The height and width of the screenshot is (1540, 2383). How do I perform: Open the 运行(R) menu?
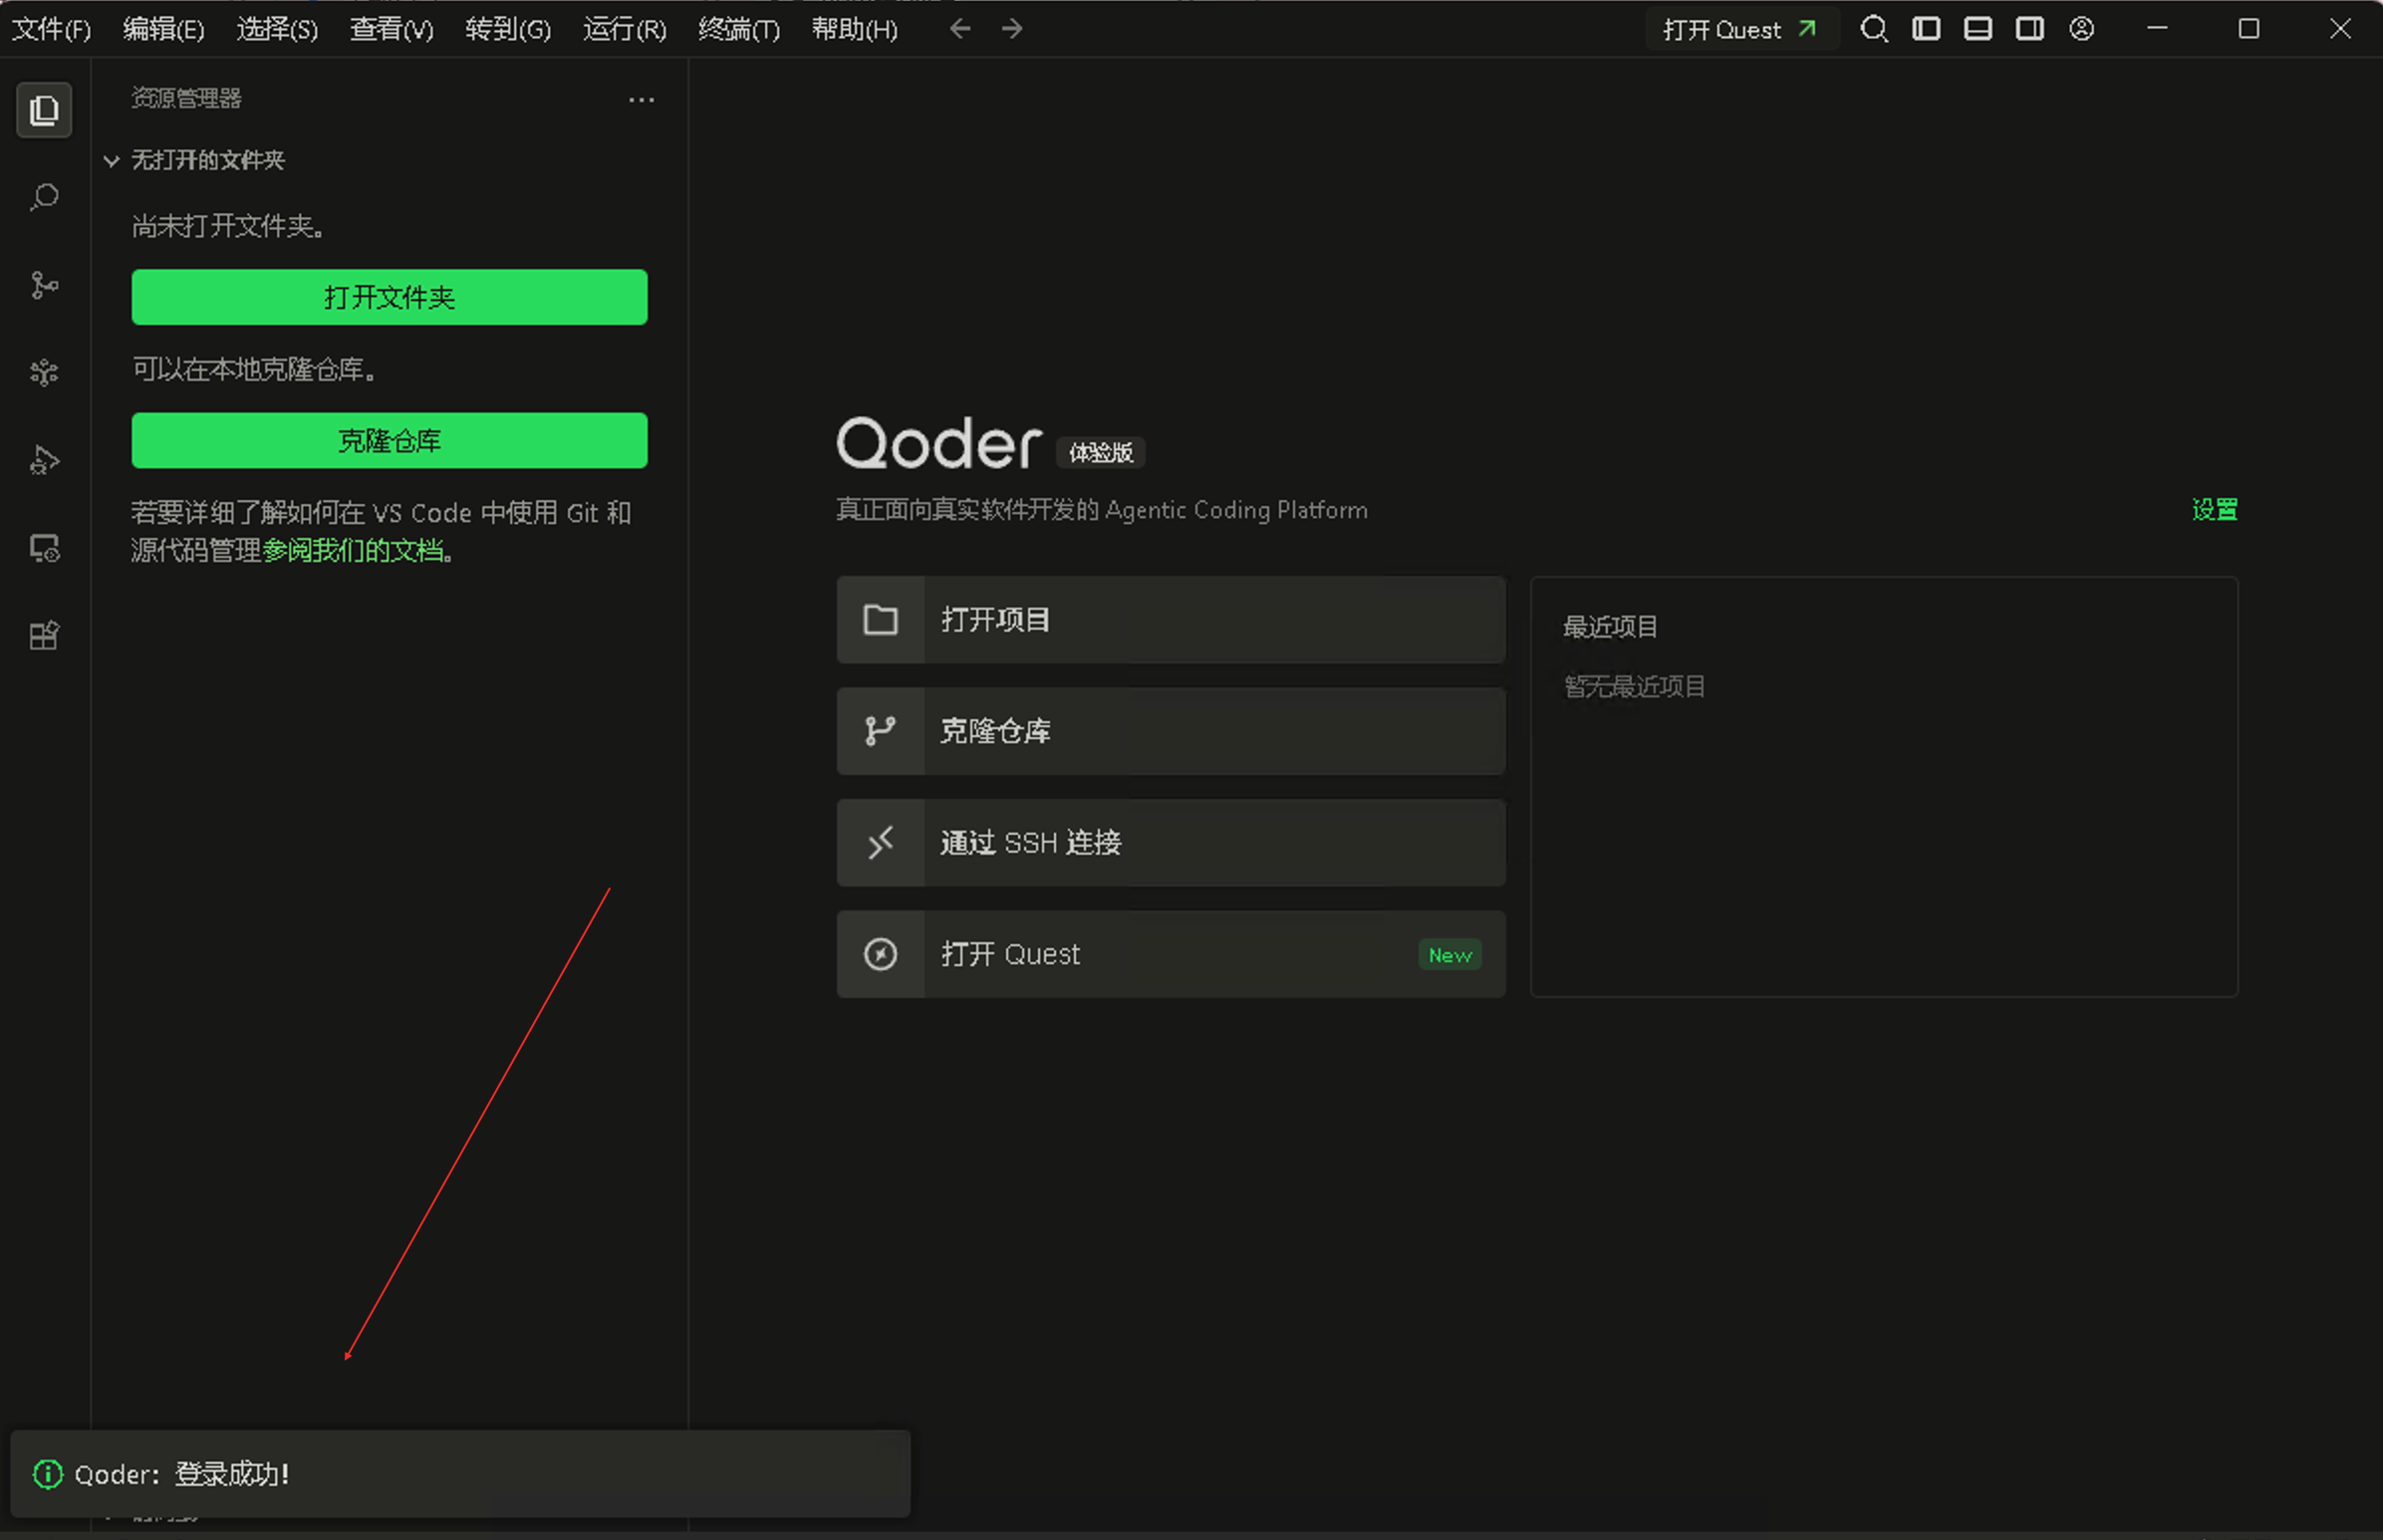point(624,29)
